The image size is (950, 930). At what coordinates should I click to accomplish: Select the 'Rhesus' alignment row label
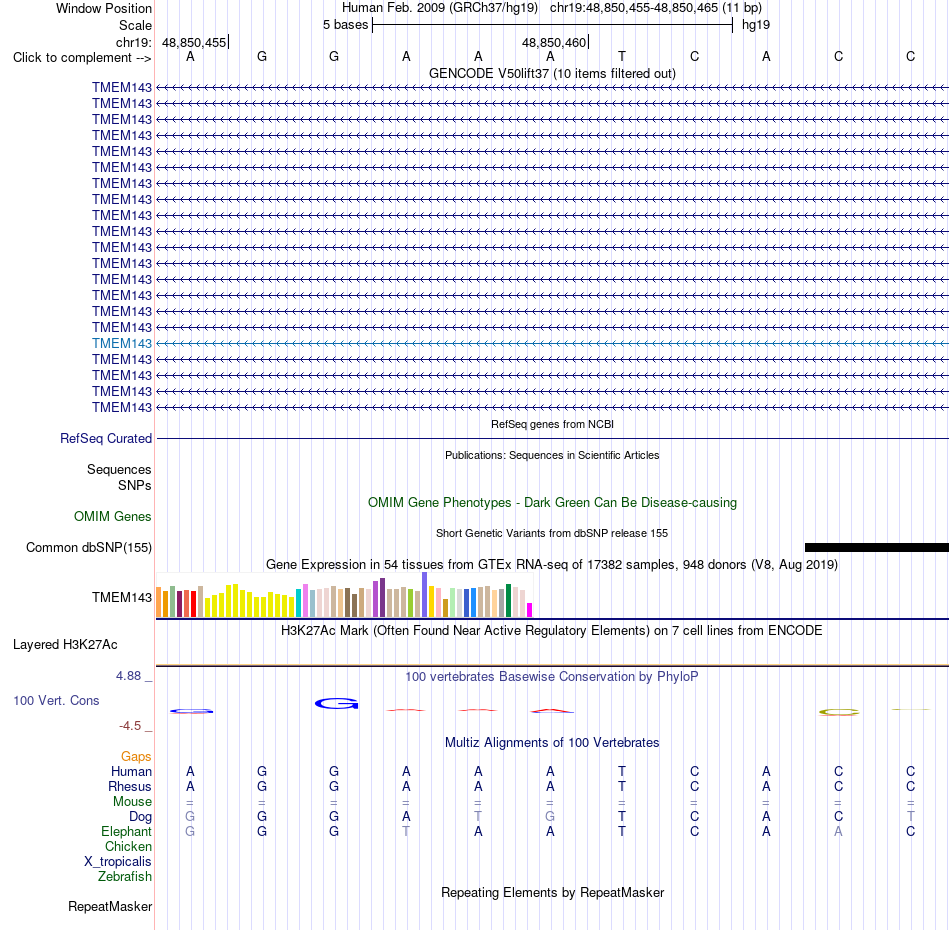[x=130, y=786]
